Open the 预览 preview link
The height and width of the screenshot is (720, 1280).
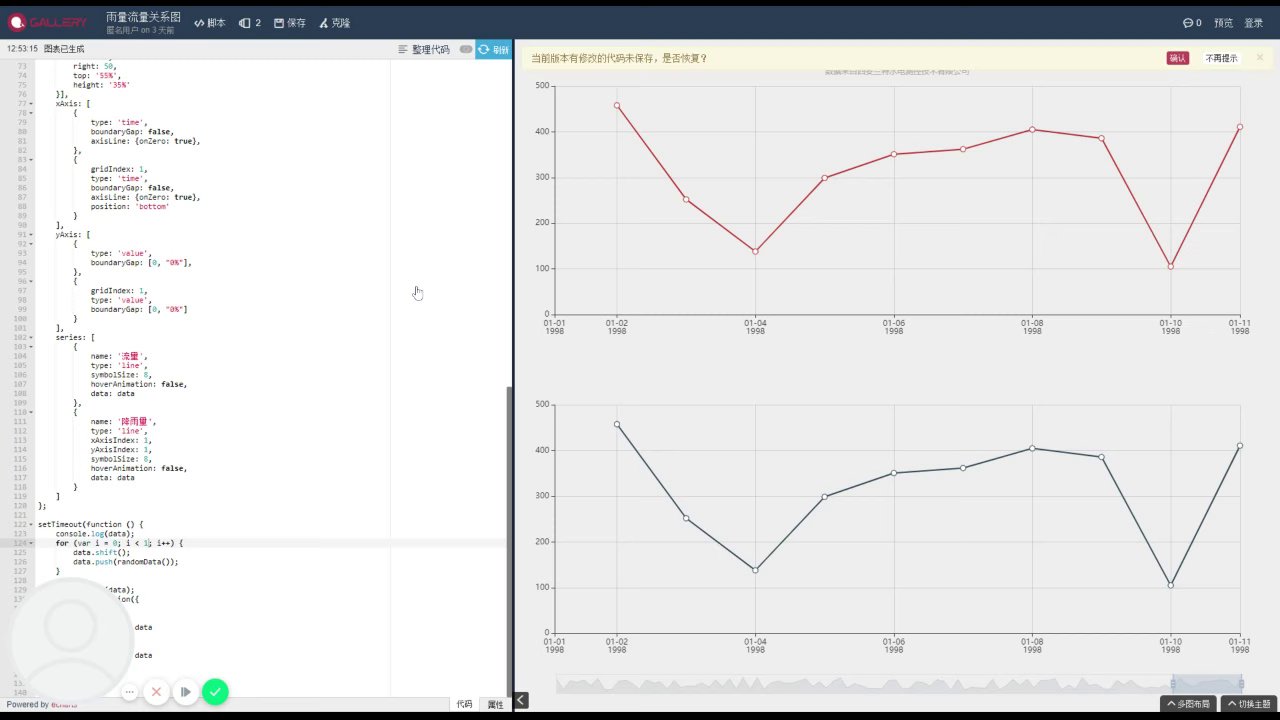click(1223, 22)
